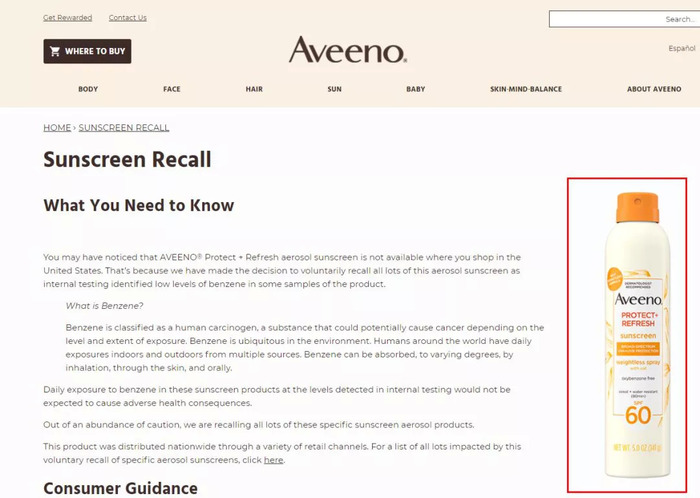Screen dimensions: 700x498
Task: Click the 'Sunscreen Recall' page heading
Action: 127,159
